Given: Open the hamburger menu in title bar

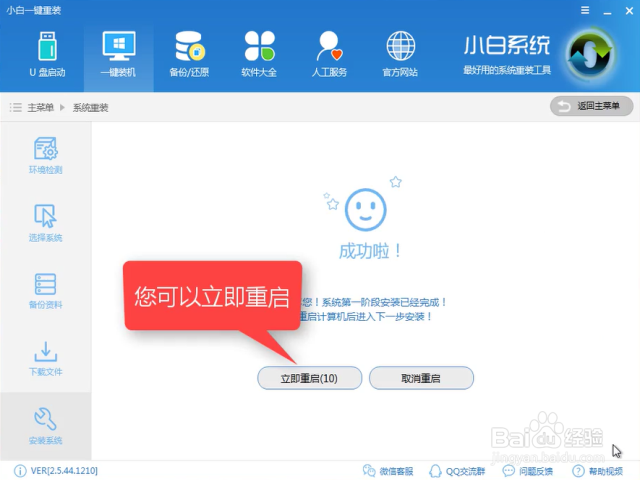Looking at the screenshot, I should click(x=585, y=10).
